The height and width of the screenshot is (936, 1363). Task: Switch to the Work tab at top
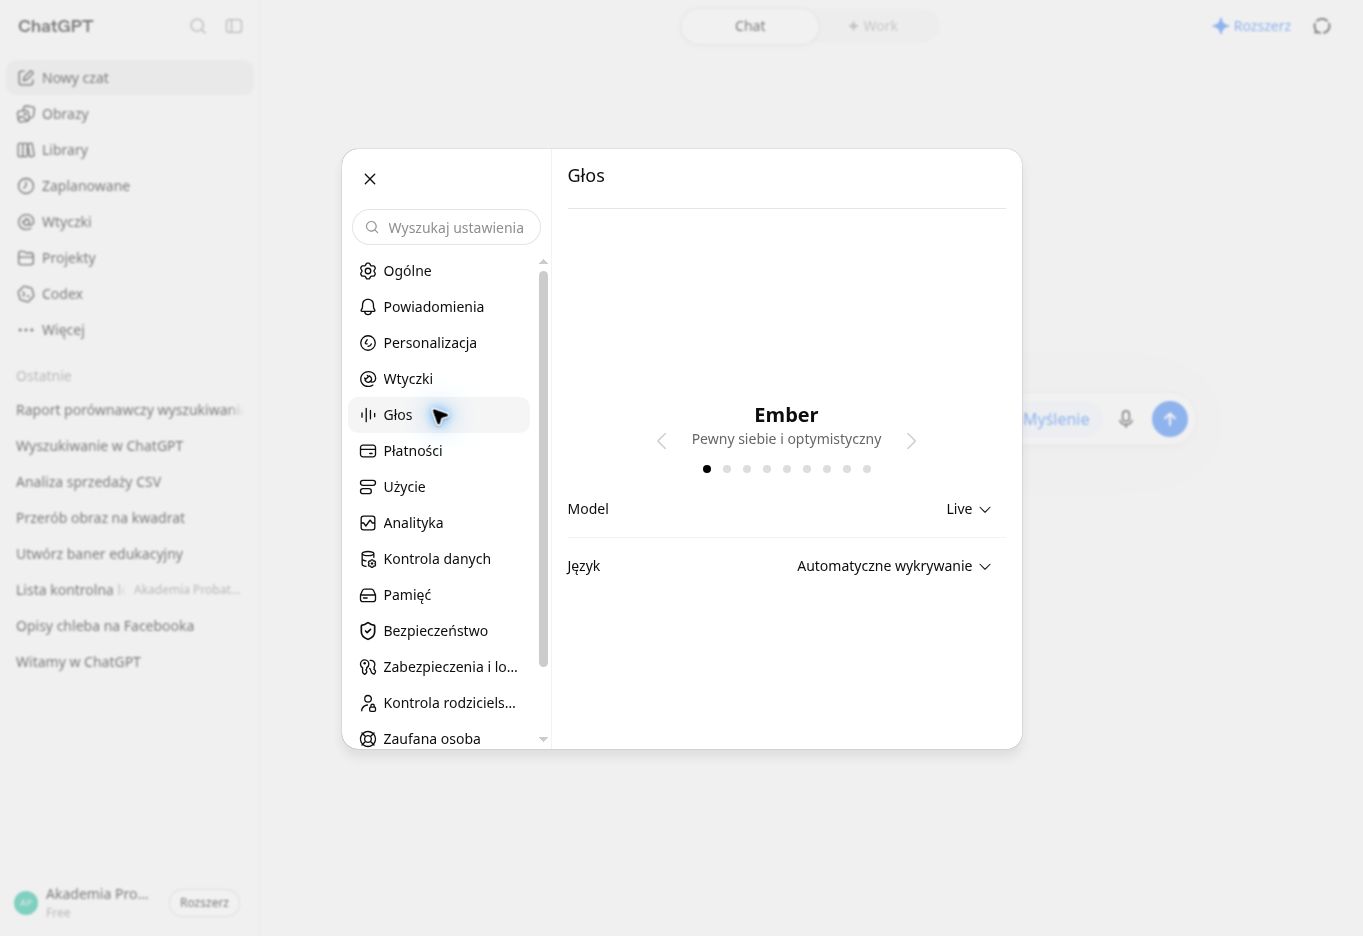click(873, 26)
